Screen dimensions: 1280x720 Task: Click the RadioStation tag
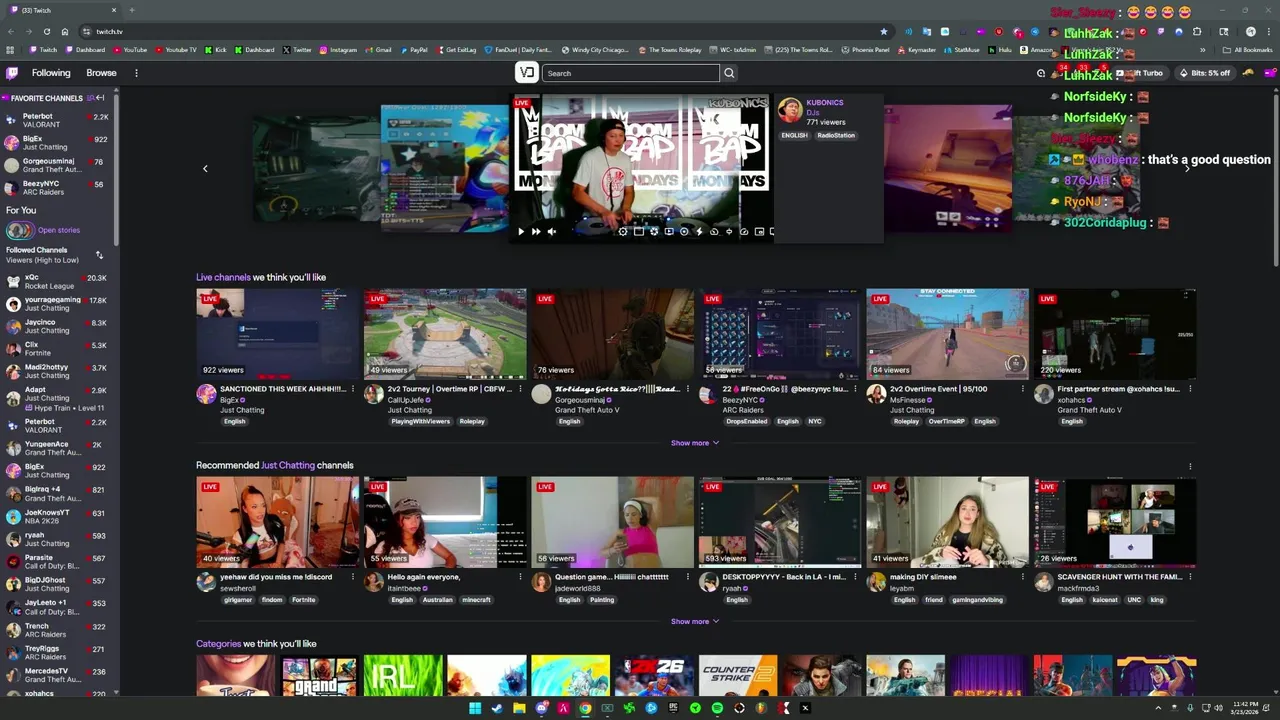point(836,135)
